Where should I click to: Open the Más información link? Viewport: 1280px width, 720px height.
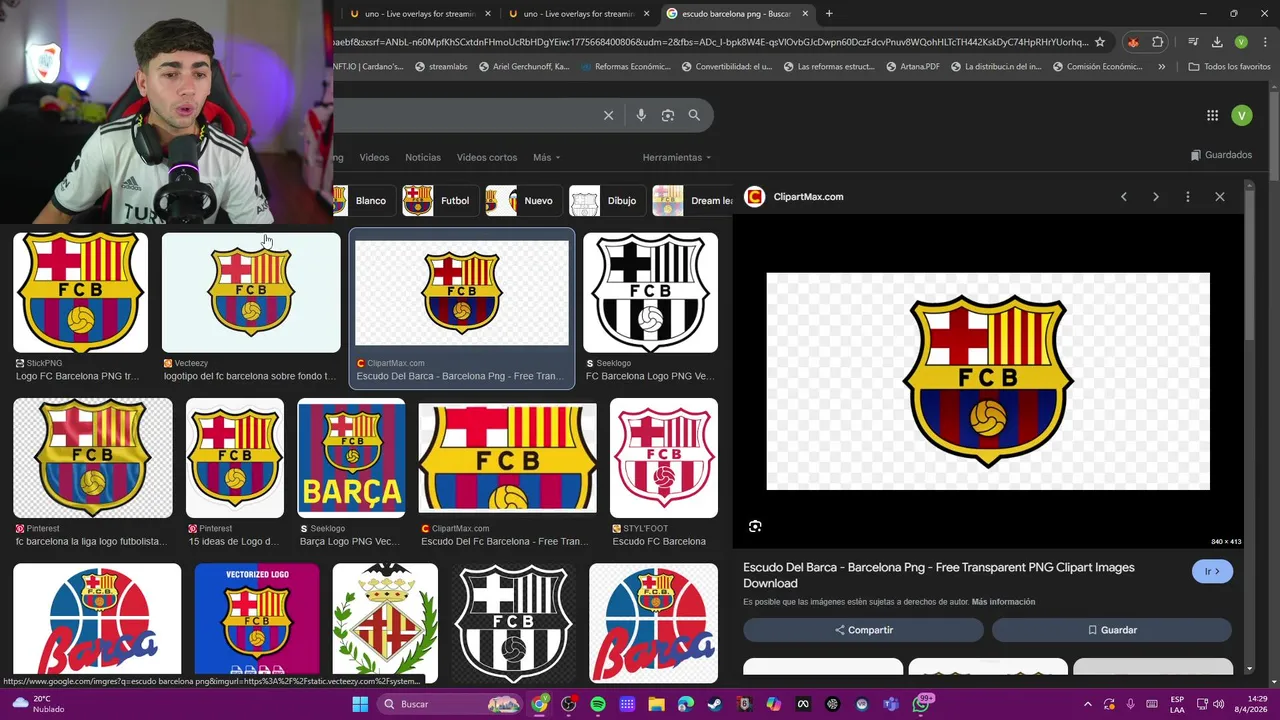pos(1003,602)
